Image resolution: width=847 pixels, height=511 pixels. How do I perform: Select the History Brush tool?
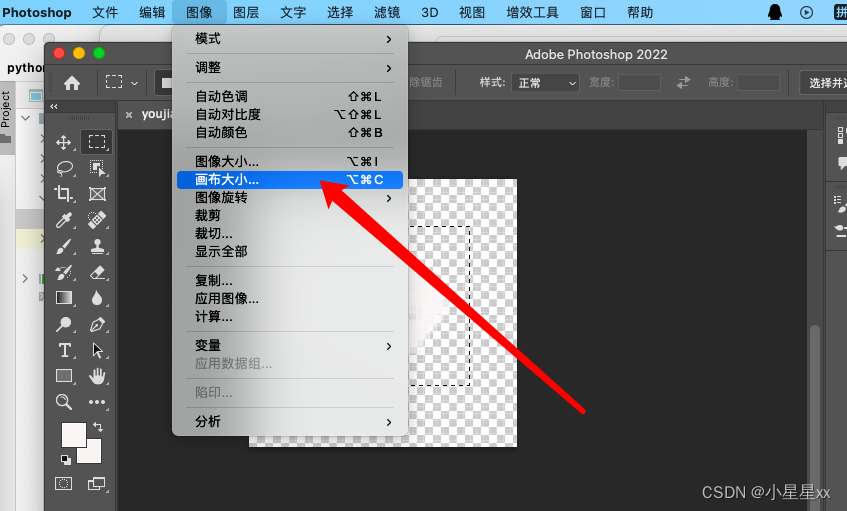64,272
